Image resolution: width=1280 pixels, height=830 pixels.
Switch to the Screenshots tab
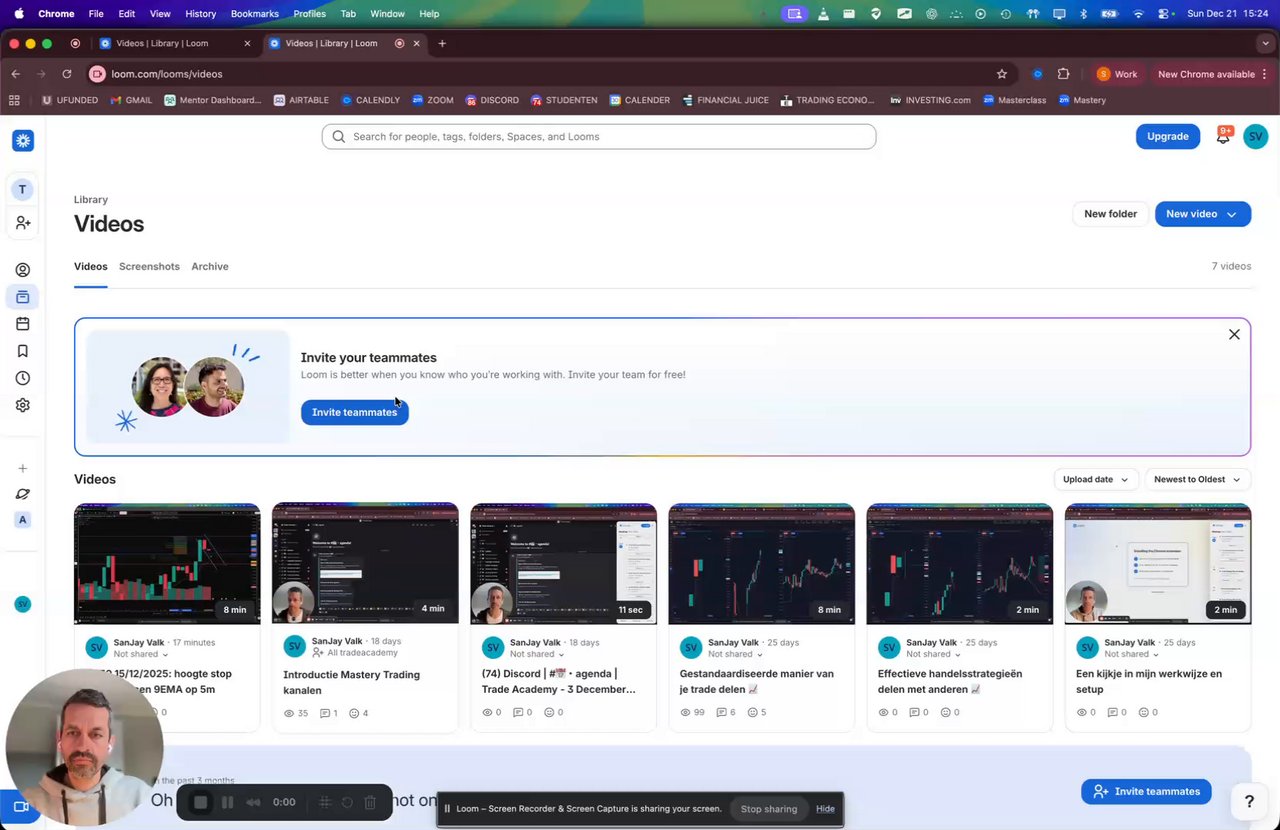(x=149, y=267)
